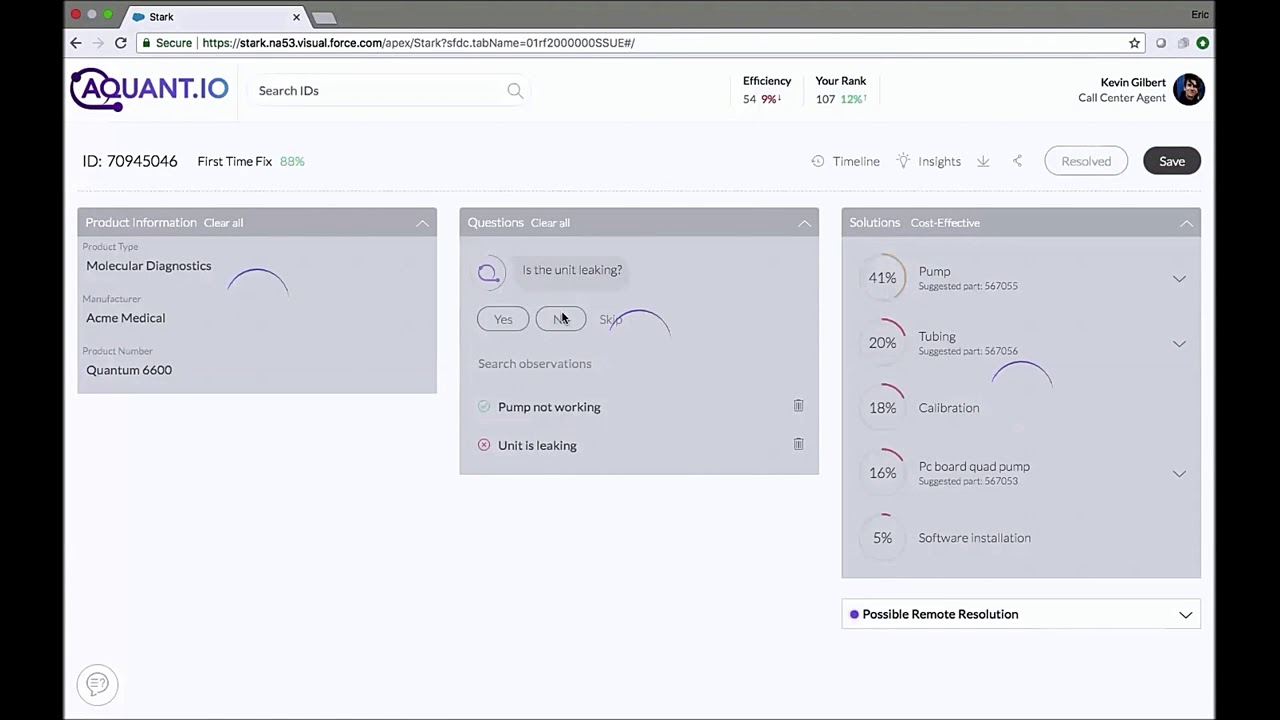Screen dimensions: 1280x720
Task: Open a new browser tab
Action: pos(324,17)
